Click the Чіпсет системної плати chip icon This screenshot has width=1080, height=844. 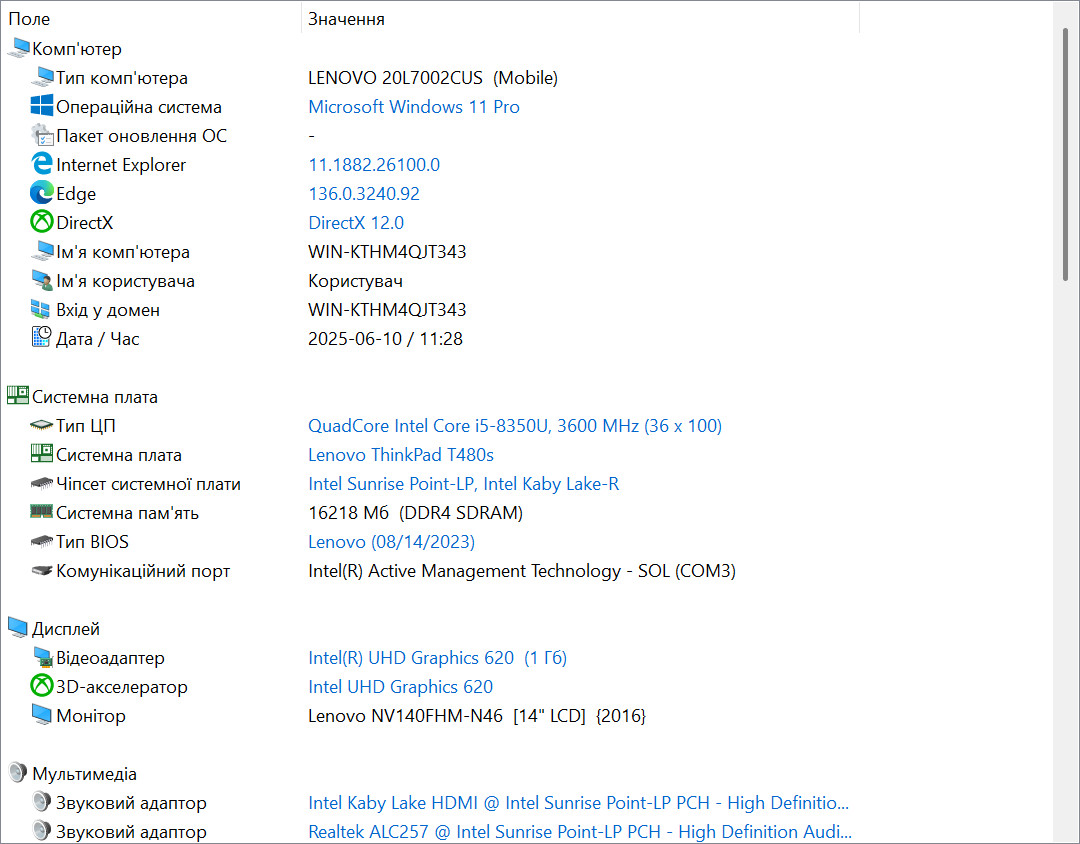click(42, 484)
